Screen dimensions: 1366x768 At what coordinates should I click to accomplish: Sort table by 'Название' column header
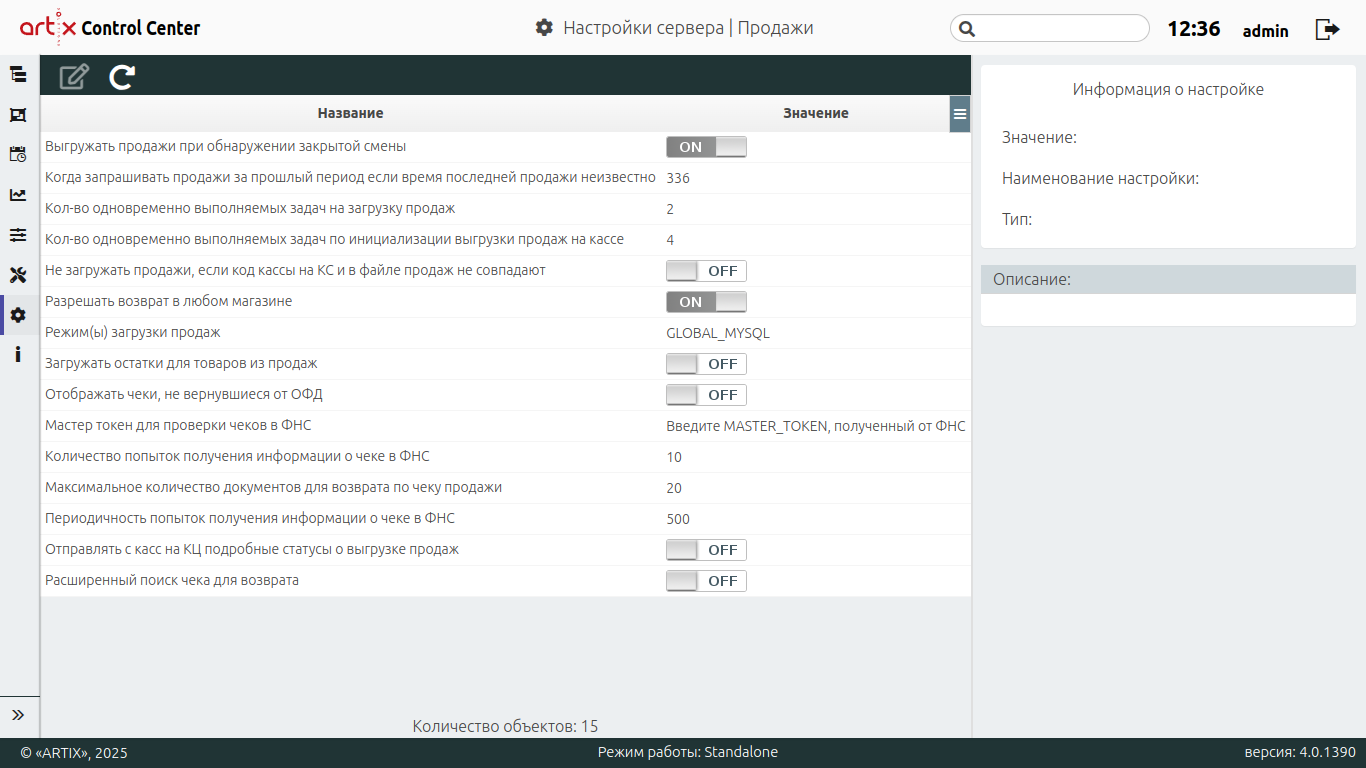pyautogui.click(x=350, y=114)
